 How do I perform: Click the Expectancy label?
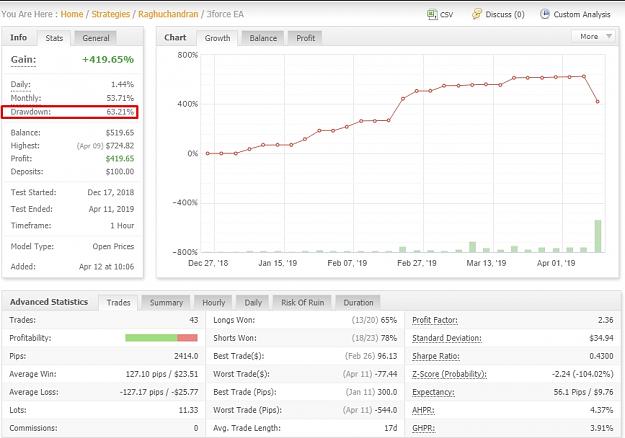[x=433, y=392]
